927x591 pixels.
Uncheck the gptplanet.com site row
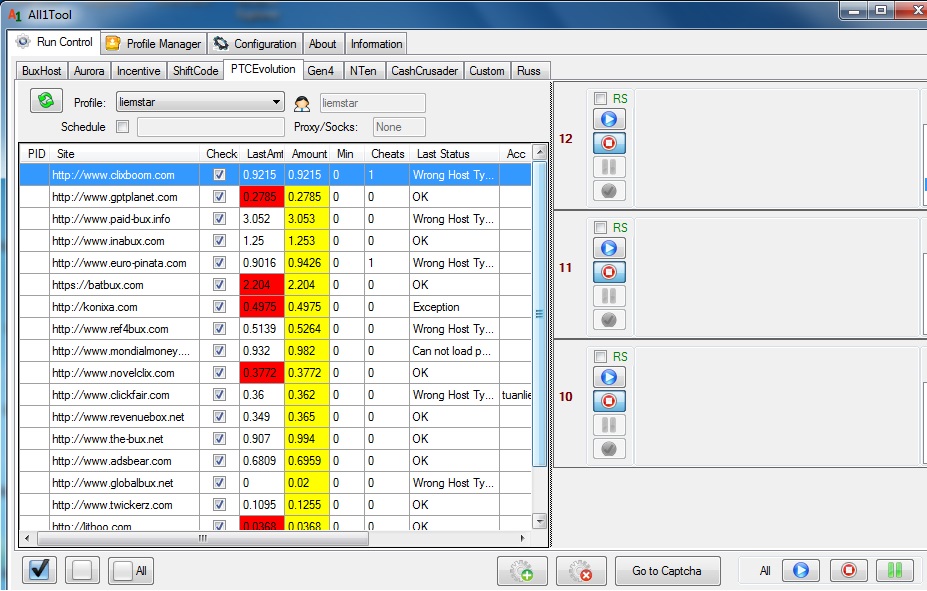pos(219,197)
